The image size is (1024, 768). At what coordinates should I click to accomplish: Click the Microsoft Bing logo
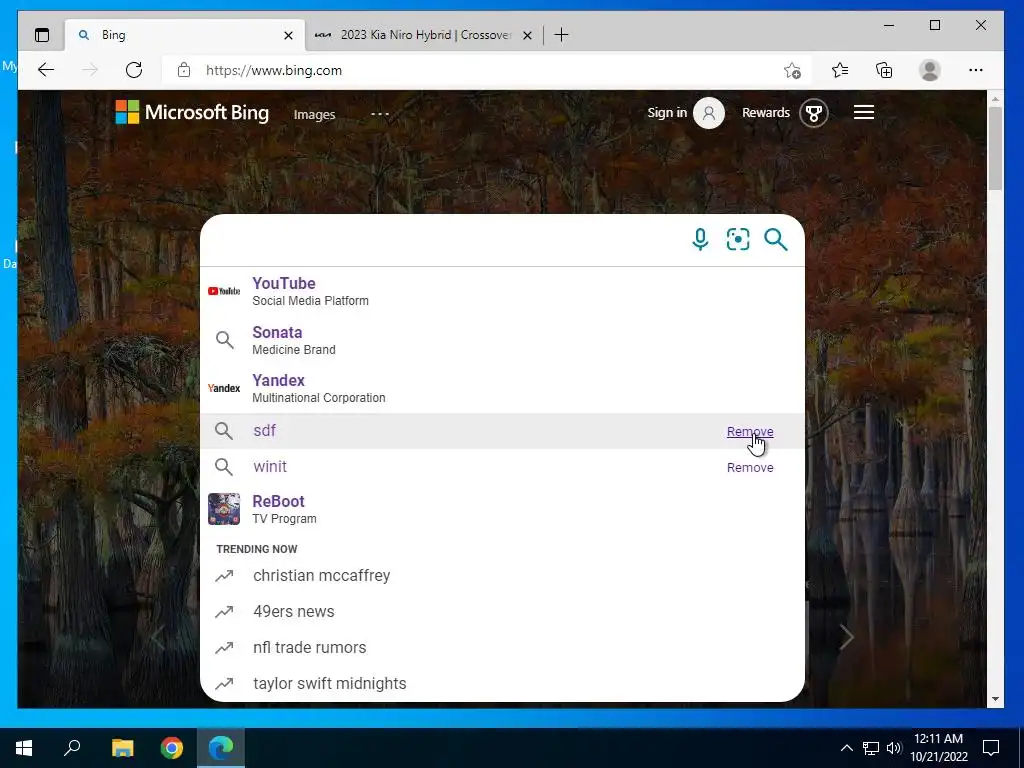(192, 112)
